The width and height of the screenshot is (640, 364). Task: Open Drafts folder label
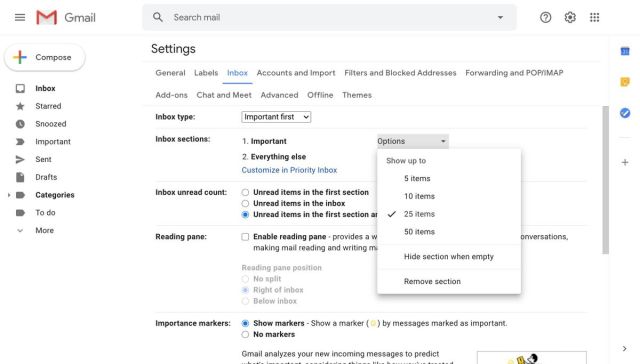tap(46, 177)
